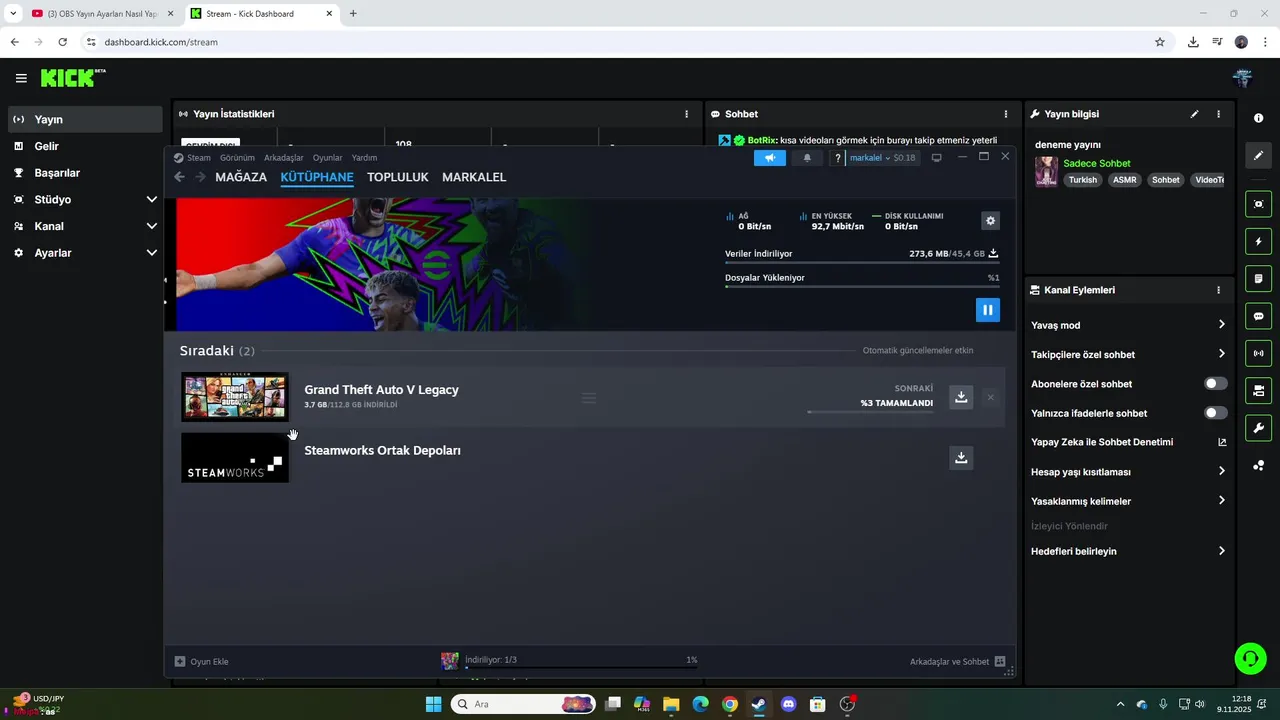This screenshot has height=720, width=1280.
Task: Start Grand Theft Auto V download now
Action: click(x=961, y=397)
